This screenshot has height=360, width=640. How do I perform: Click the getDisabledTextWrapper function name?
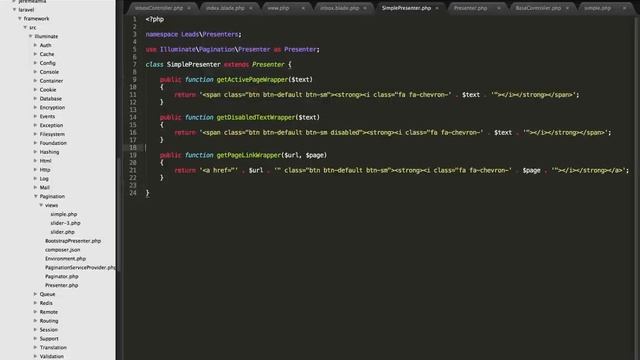pyautogui.click(x=256, y=118)
